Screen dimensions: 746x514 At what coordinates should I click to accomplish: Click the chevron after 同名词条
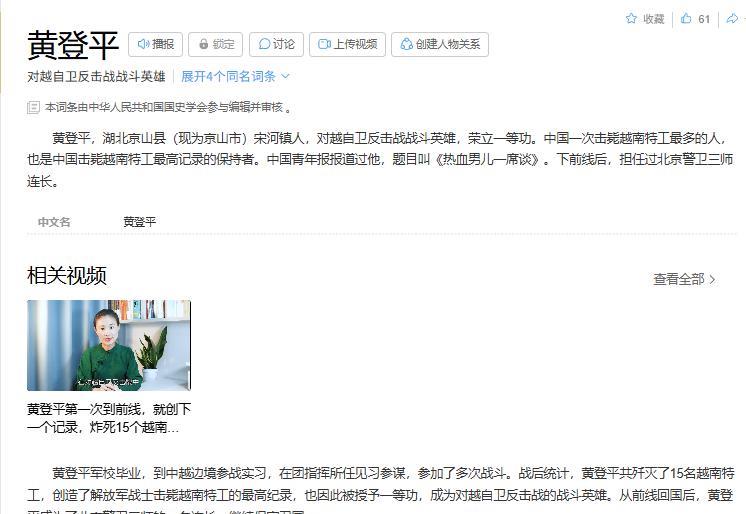[x=285, y=76]
